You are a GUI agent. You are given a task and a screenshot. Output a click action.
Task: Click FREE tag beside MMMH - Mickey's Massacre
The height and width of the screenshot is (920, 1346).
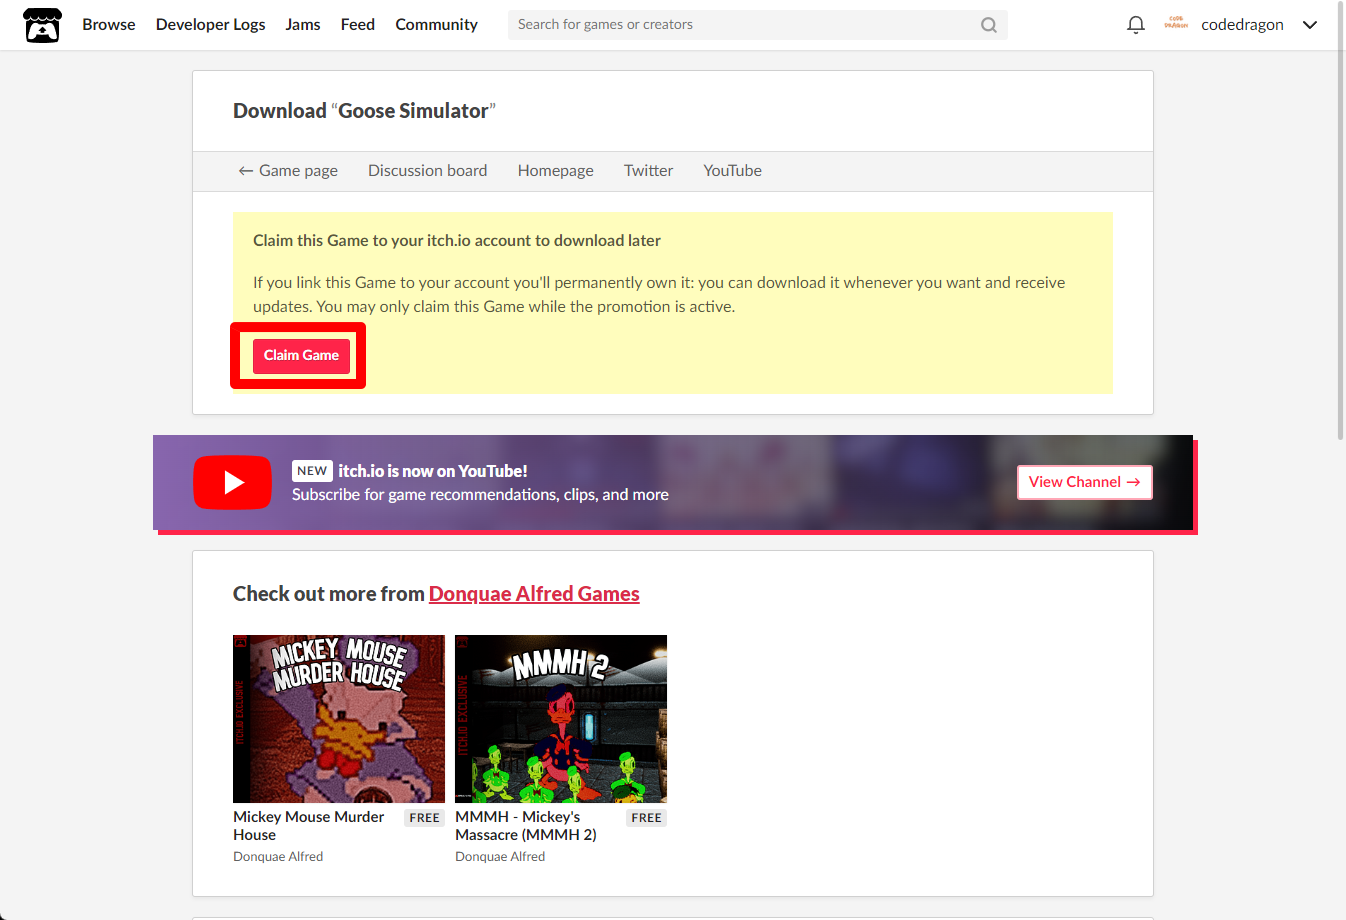click(x=647, y=818)
